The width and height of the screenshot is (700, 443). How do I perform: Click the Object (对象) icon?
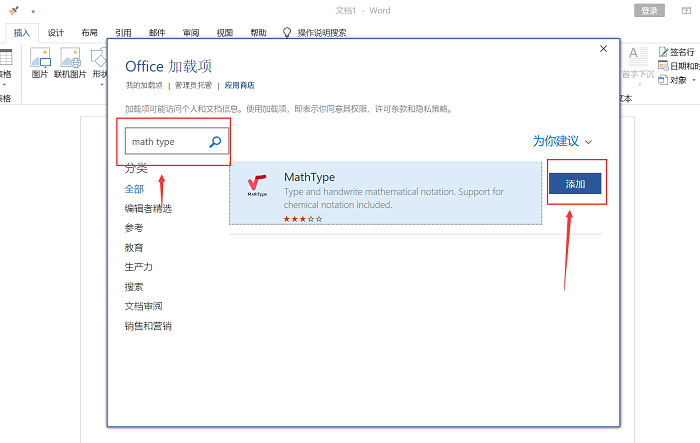click(662, 80)
